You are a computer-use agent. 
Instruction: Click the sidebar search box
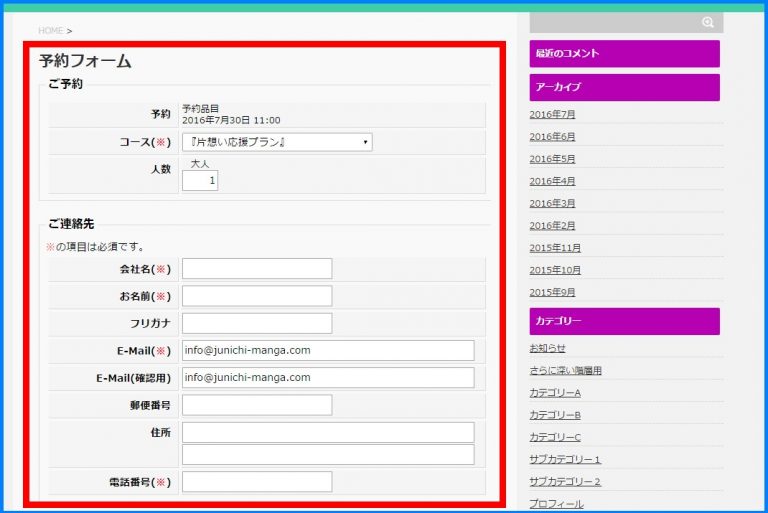point(612,22)
